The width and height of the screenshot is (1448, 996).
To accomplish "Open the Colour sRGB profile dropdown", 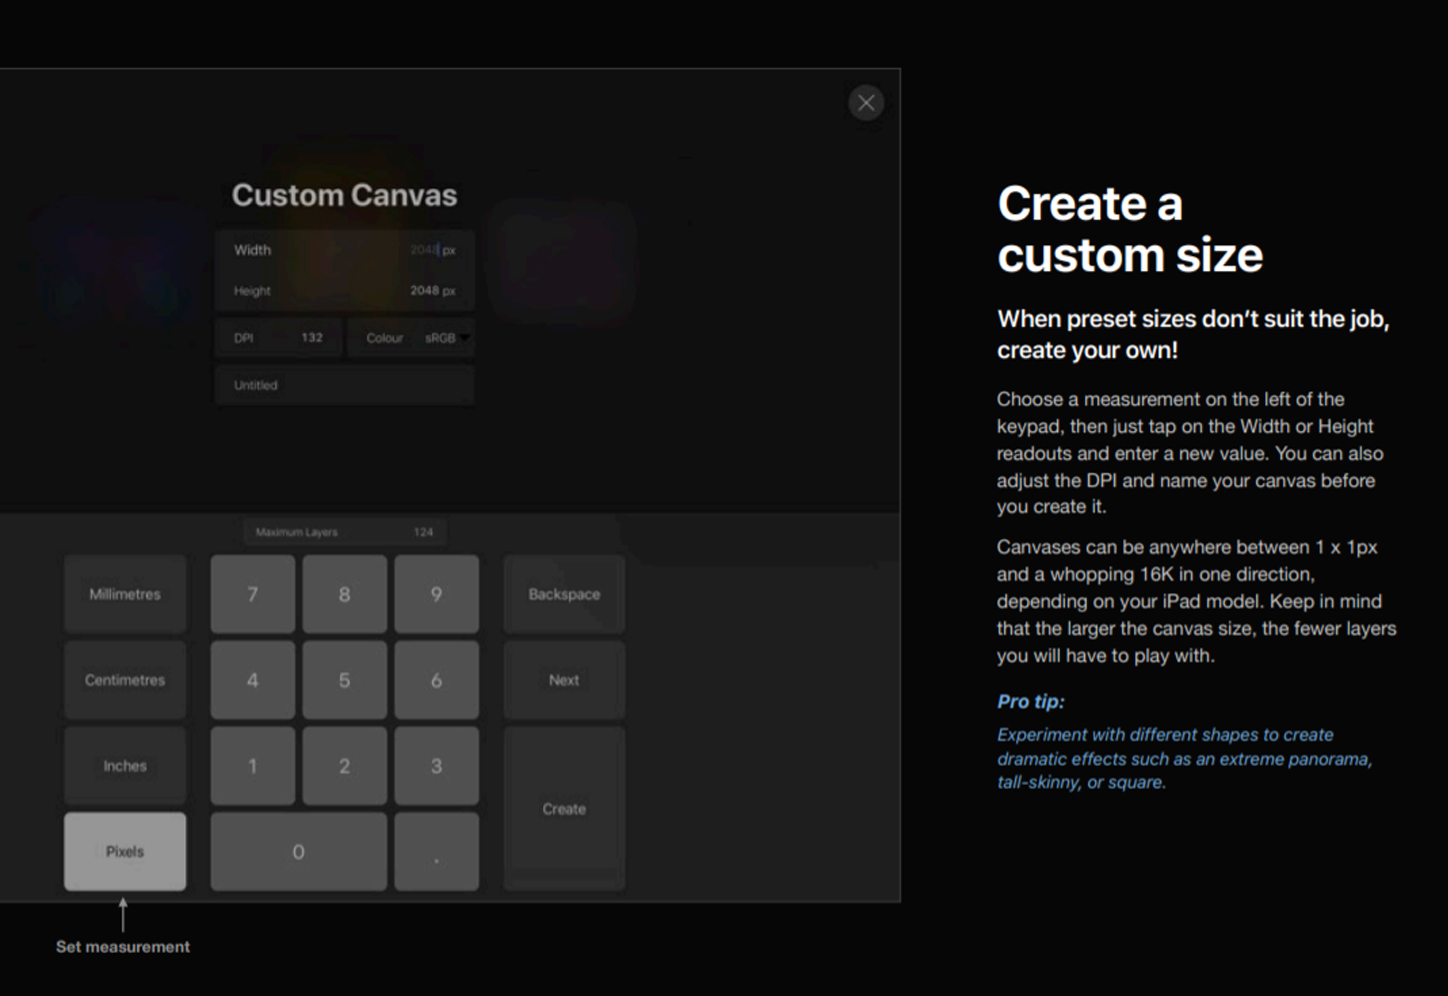I will pos(411,338).
